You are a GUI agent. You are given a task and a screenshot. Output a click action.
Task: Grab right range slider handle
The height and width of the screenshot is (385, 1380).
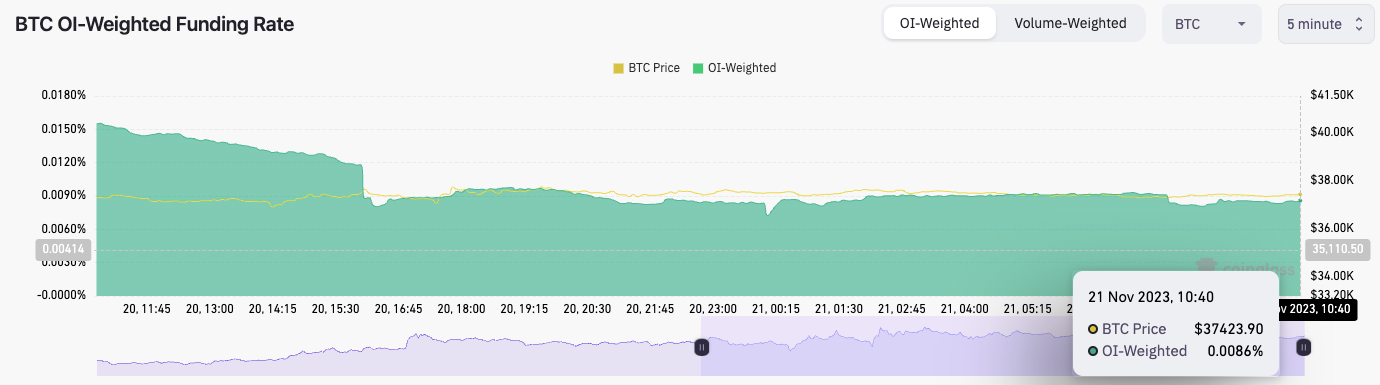click(1303, 347)
